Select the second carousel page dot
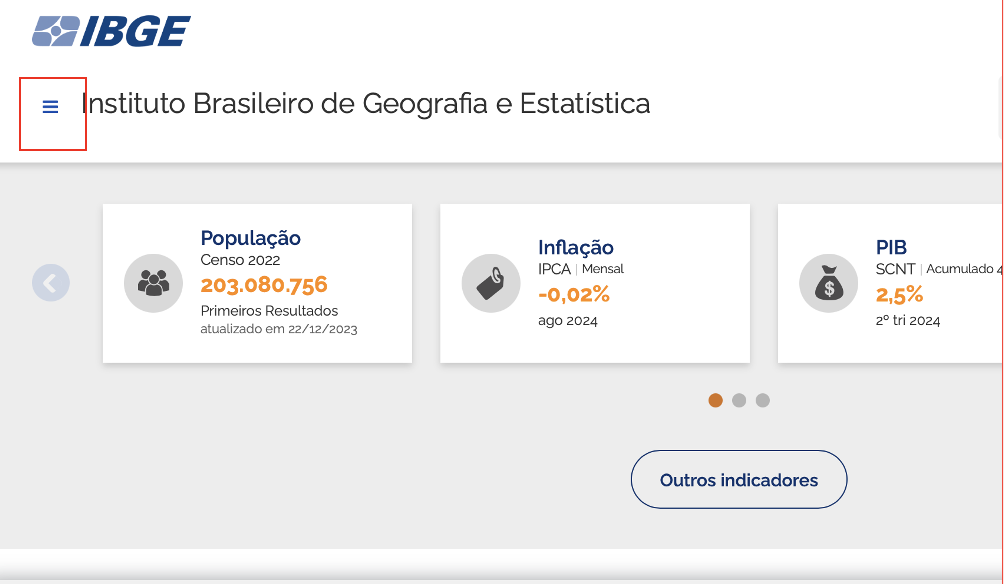 (x=739, y=400)
